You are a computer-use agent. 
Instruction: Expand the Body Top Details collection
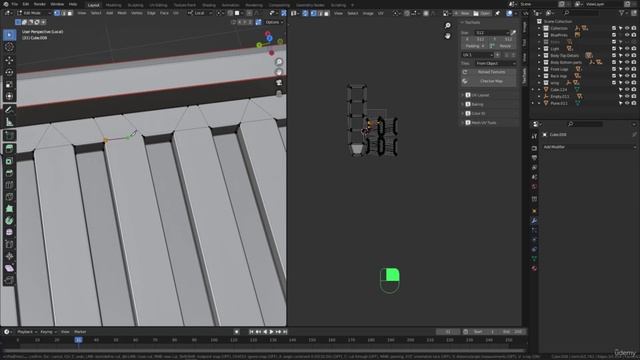coord(539,56)
